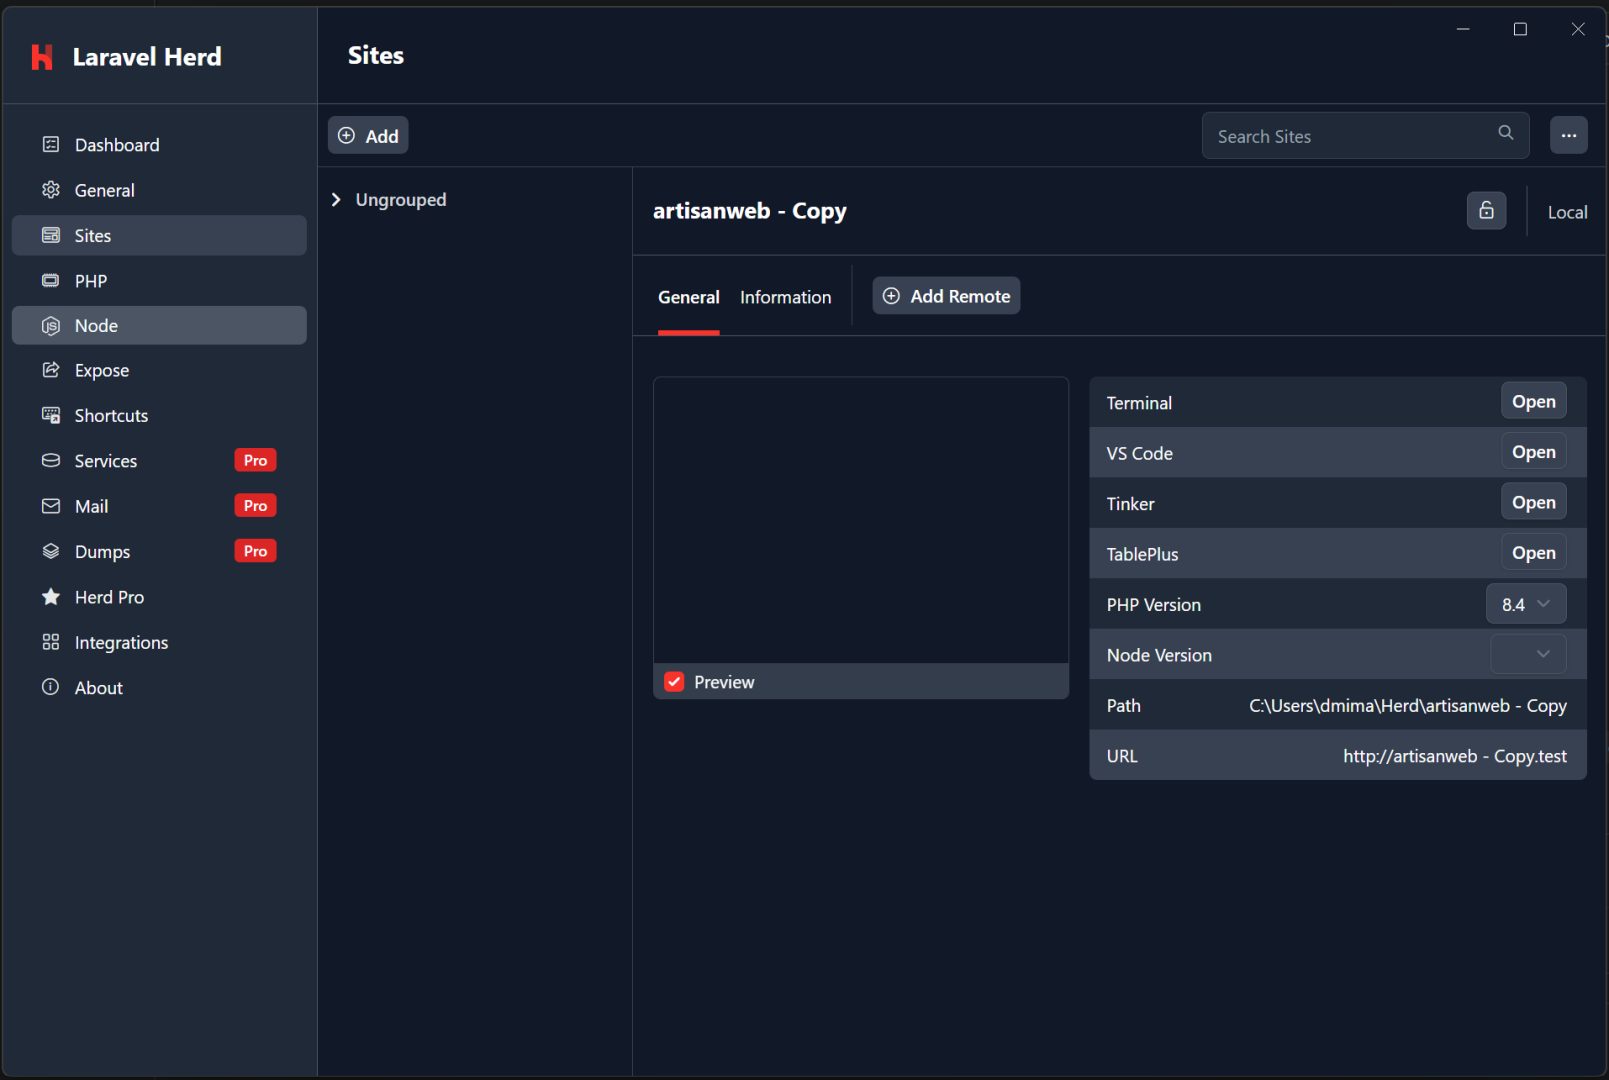Click the Dumps layers icon
This screenshot has height=1080, width=1609.
pos(51,551)
